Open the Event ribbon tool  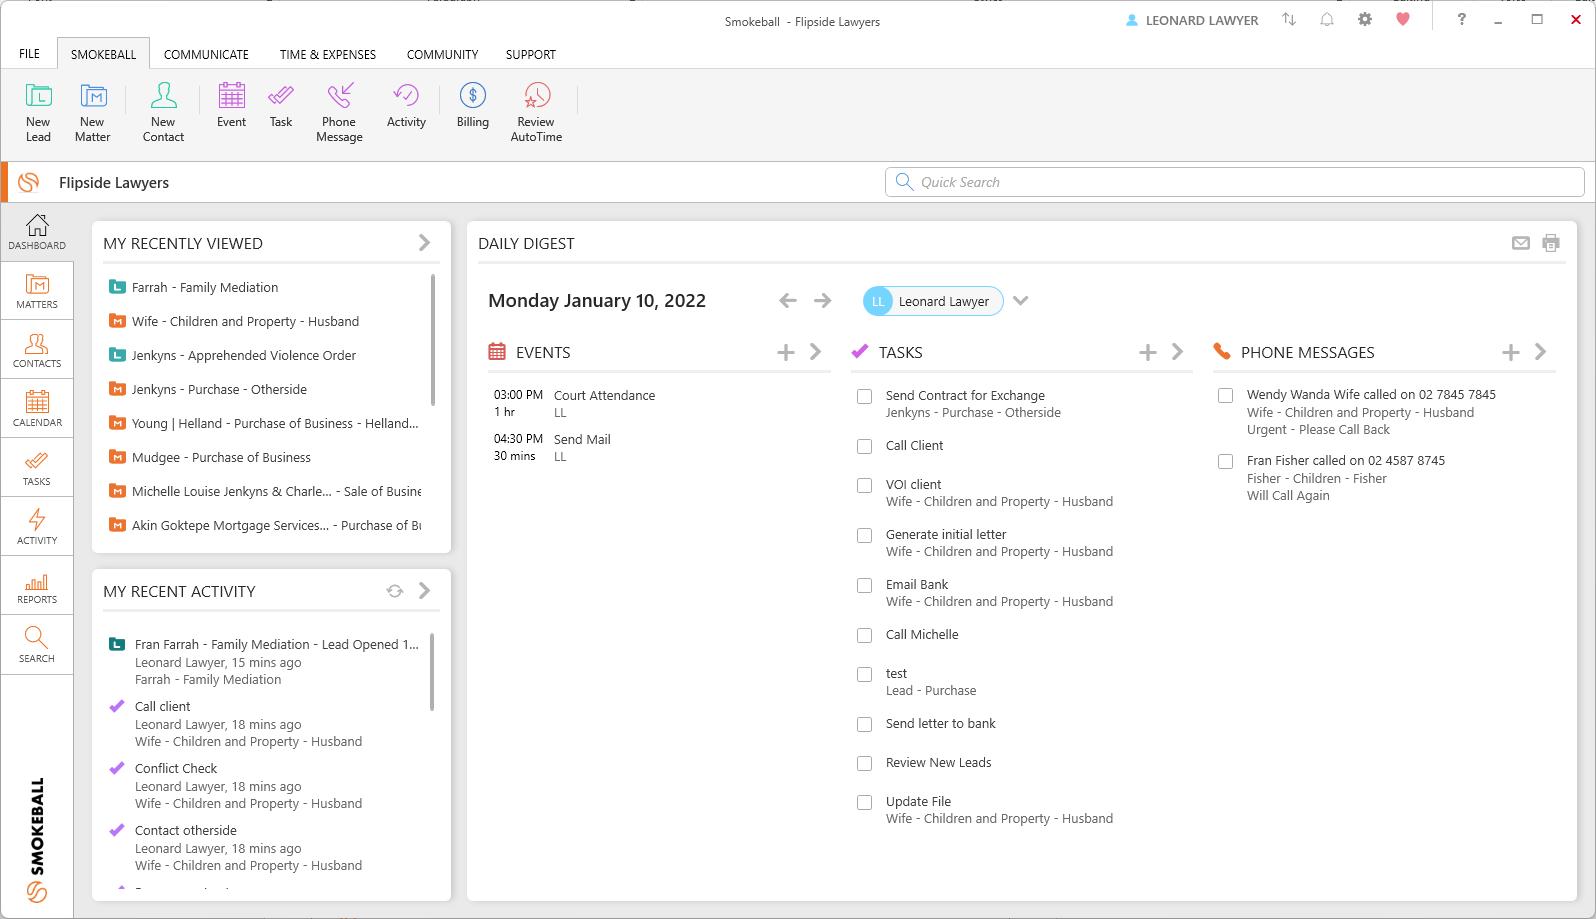[x=231, y=105]
